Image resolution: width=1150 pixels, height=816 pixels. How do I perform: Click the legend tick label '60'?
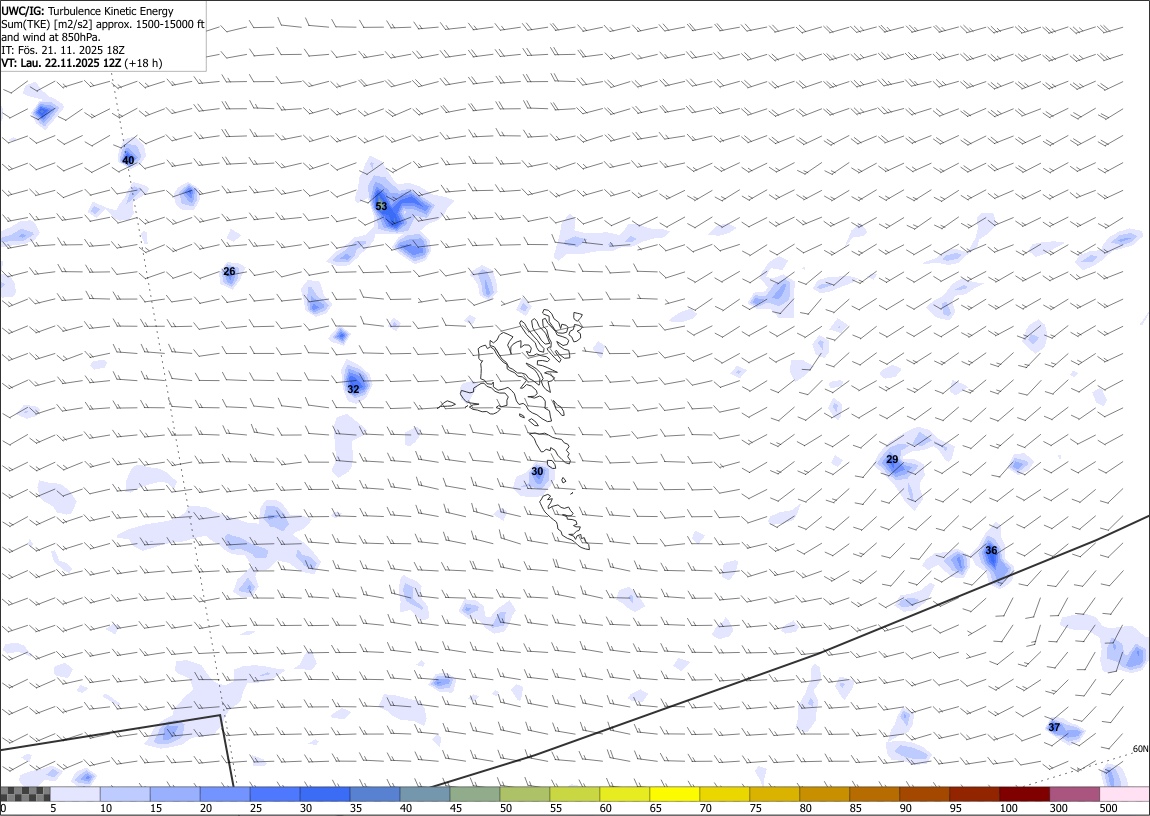pyautogui.click(x=605, y=808)
